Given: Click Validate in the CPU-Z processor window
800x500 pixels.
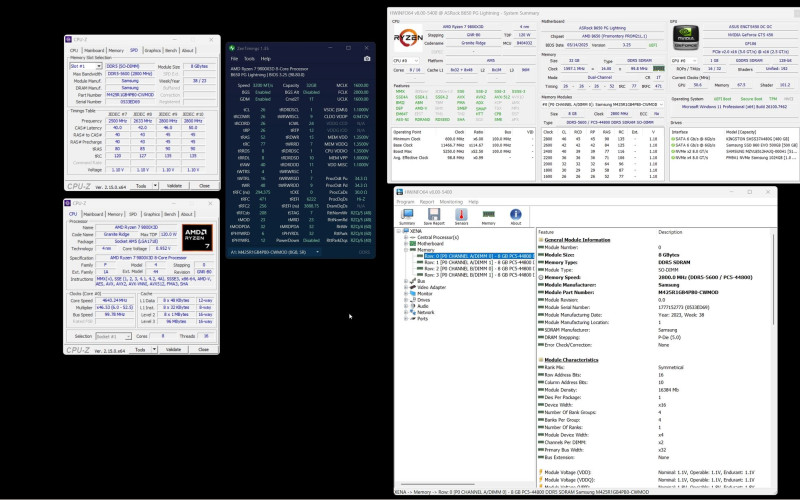Looking at the screenshot, I should coord(173,349).
